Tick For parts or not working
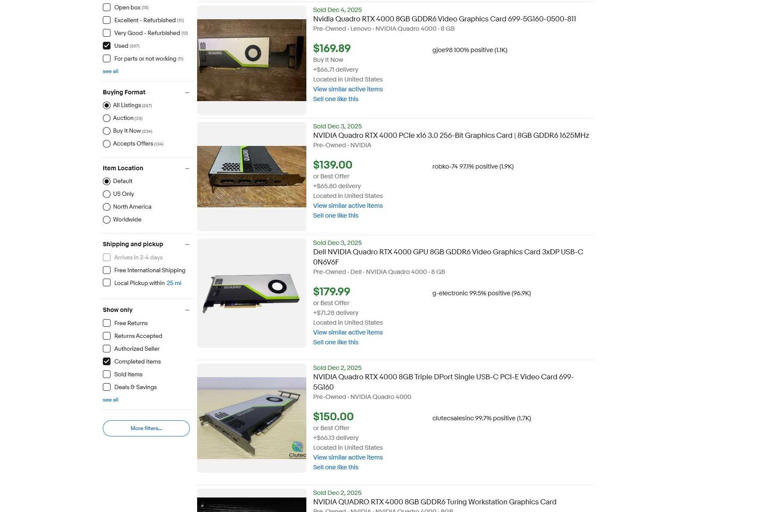This screenshot has height=512, width=768. 106,59
